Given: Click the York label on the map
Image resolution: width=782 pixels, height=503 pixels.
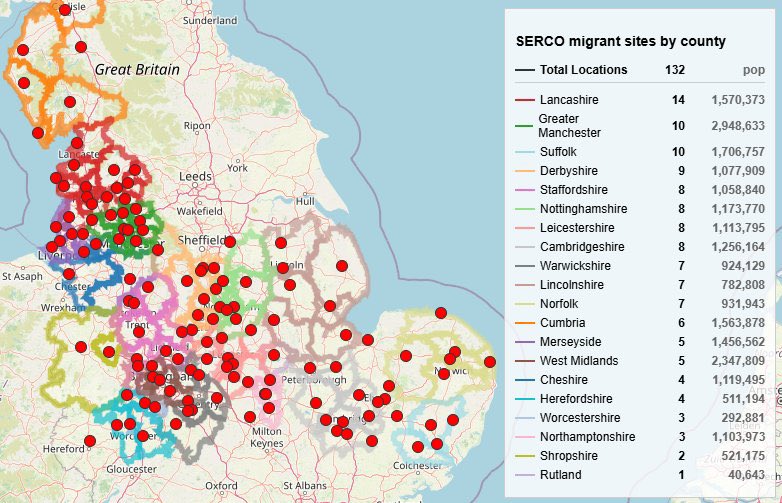Looking at the screenshot, I should click(237, 168).
